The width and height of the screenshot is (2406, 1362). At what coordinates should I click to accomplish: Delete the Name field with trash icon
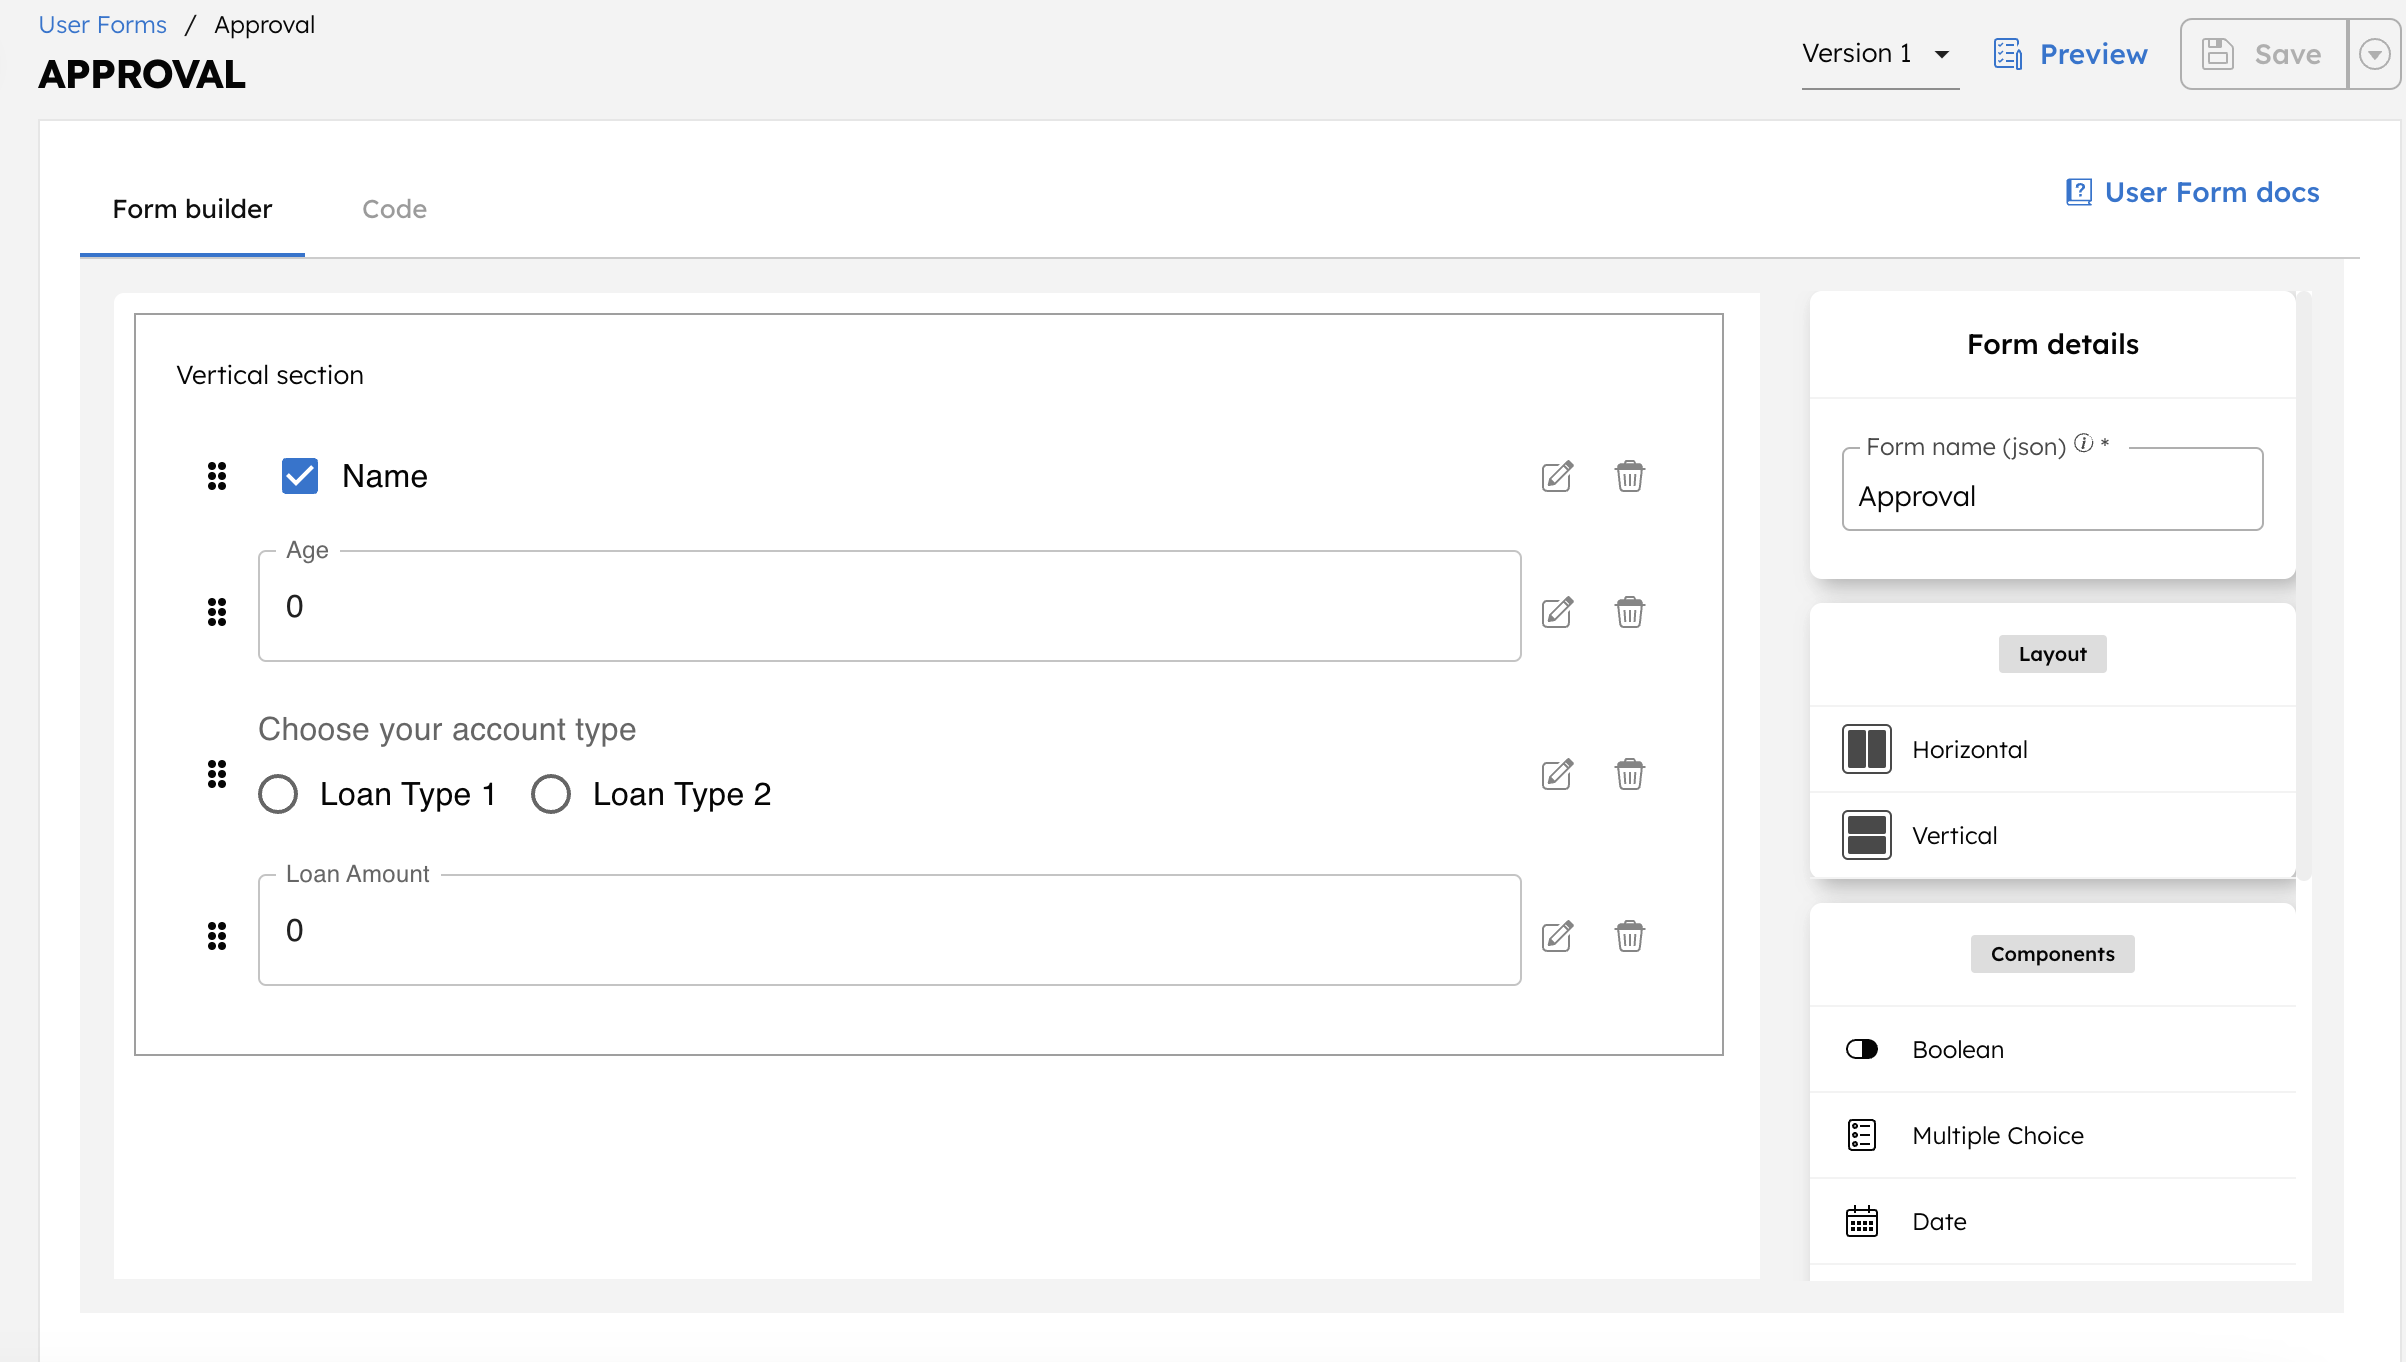coord(1630,476)
